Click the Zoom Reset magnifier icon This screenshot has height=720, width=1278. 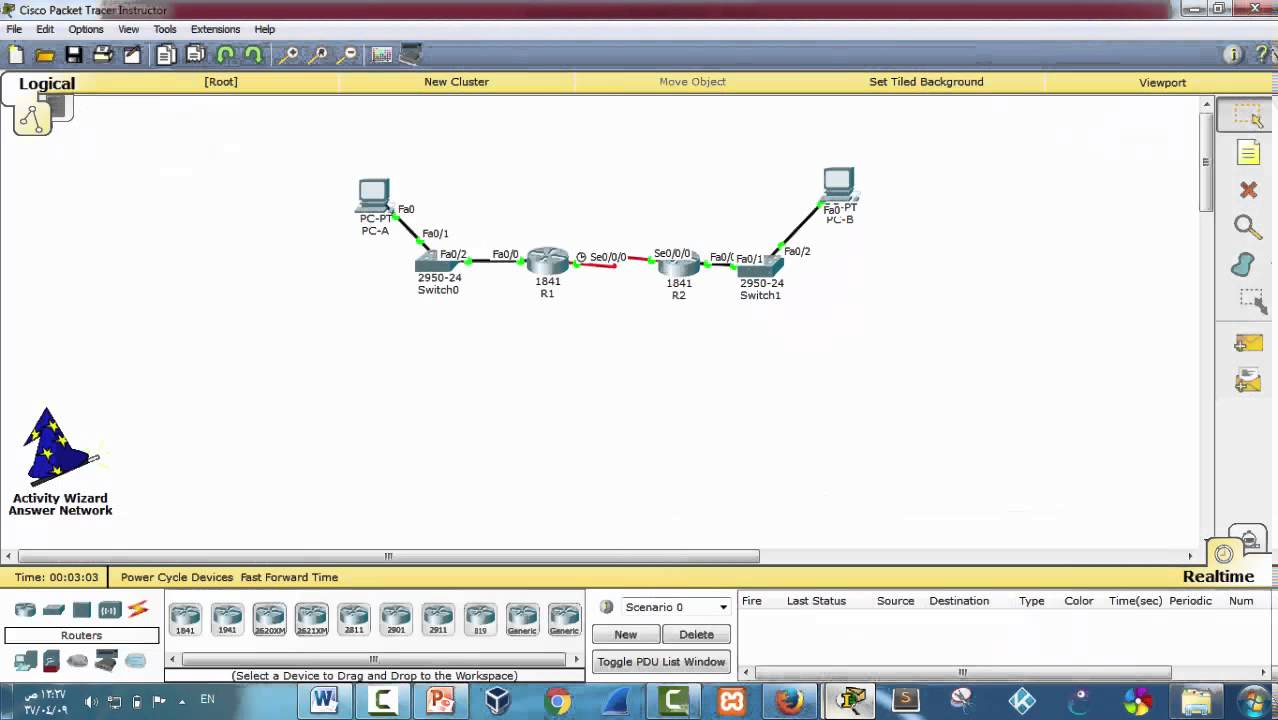tap(319, 55)
